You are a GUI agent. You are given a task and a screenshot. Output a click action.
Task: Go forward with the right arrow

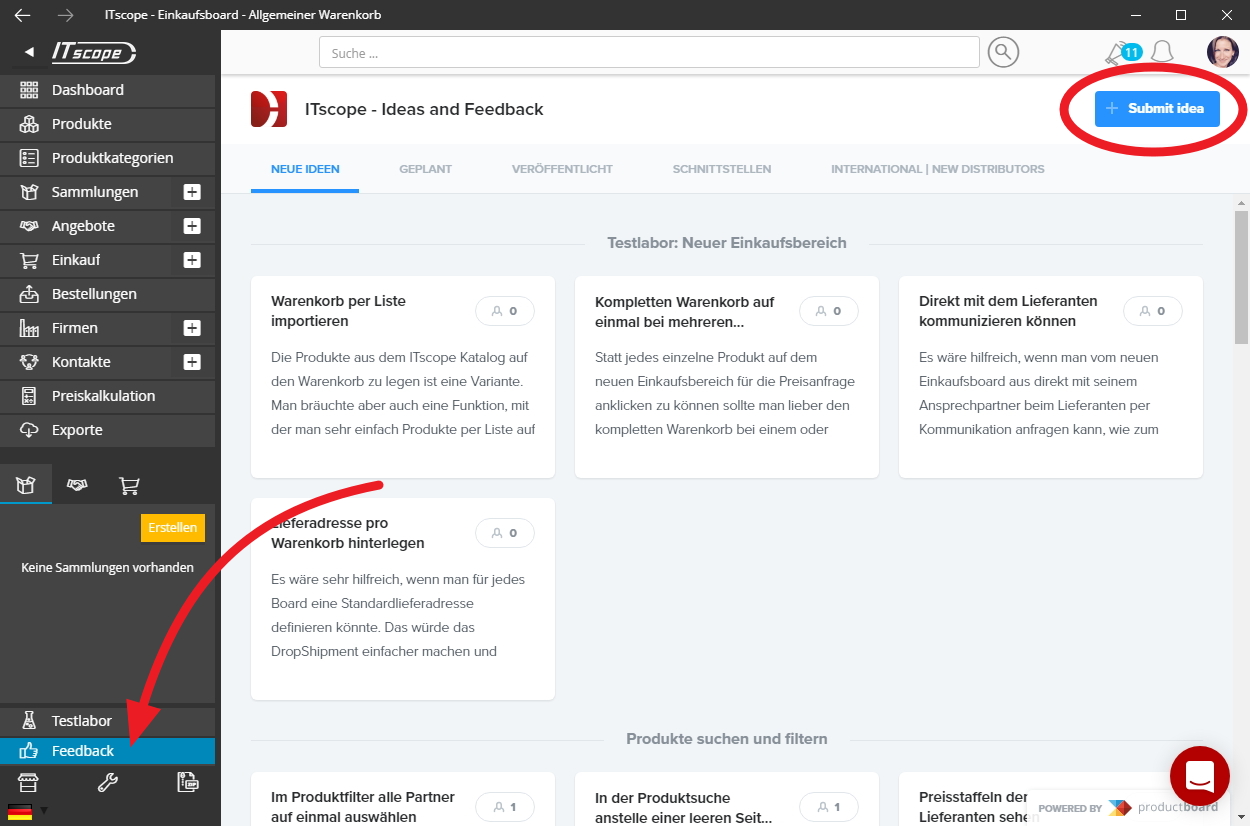point(65,15)
